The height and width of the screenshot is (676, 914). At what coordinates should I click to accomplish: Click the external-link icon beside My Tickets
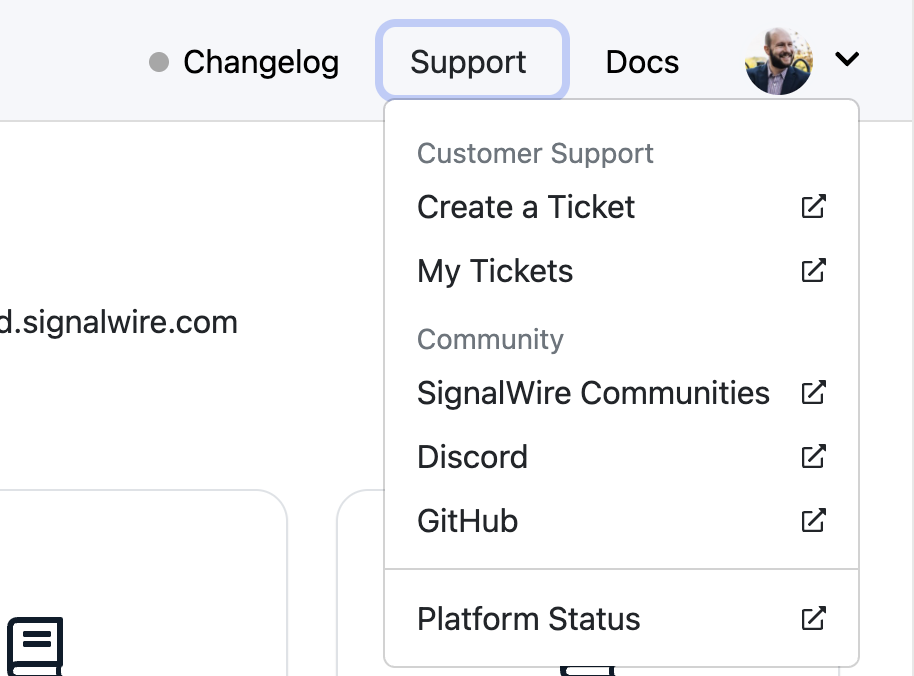tap(814, 271)
